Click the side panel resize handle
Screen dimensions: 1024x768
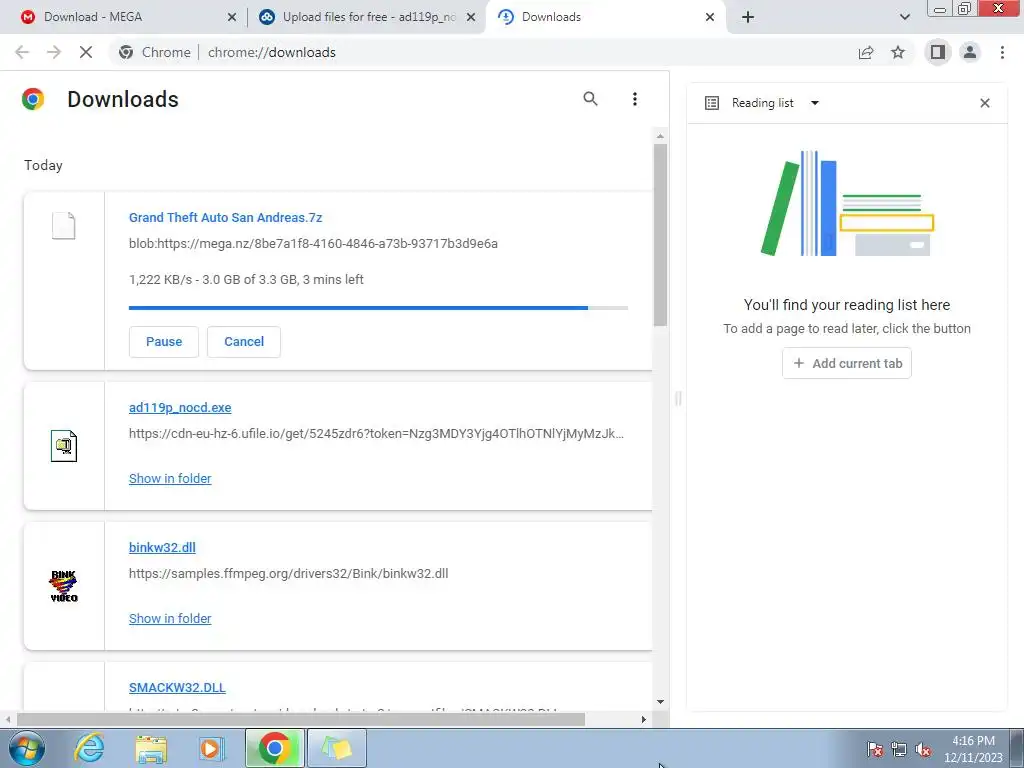678,398
